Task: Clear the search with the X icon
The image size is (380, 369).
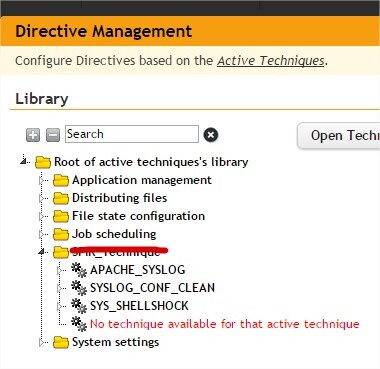Action: [211, 135]
